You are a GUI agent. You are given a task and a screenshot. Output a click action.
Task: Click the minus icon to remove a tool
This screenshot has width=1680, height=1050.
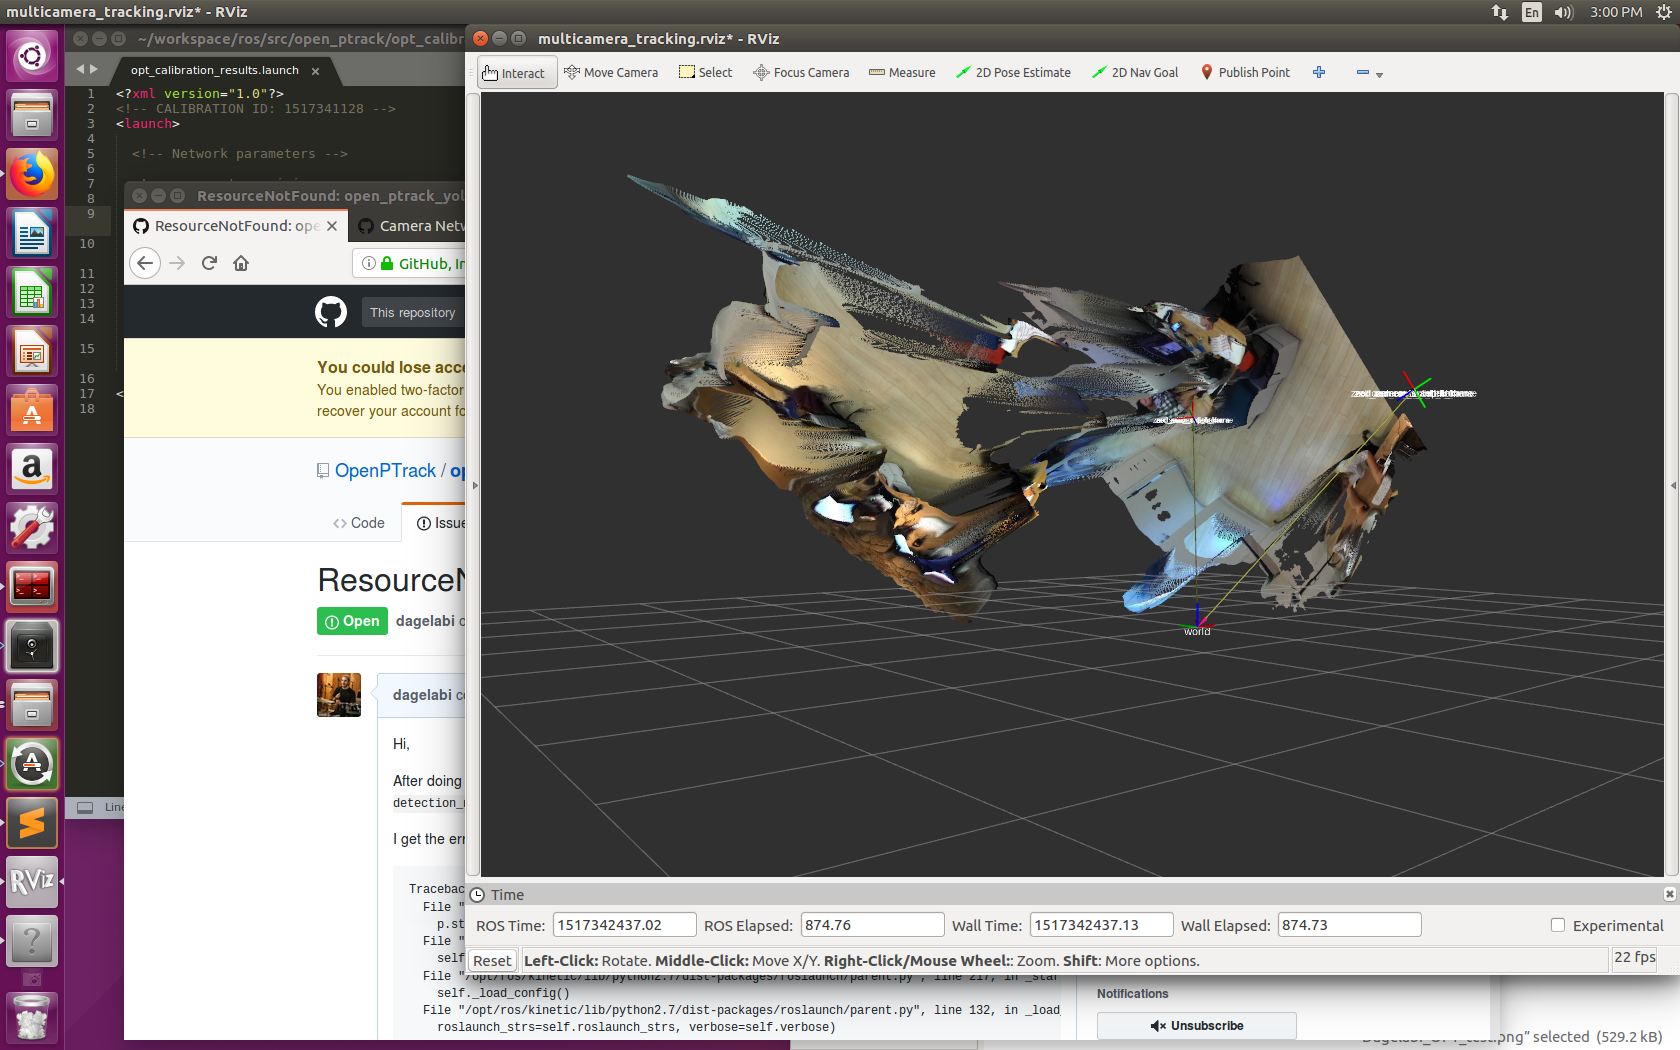1363,72
